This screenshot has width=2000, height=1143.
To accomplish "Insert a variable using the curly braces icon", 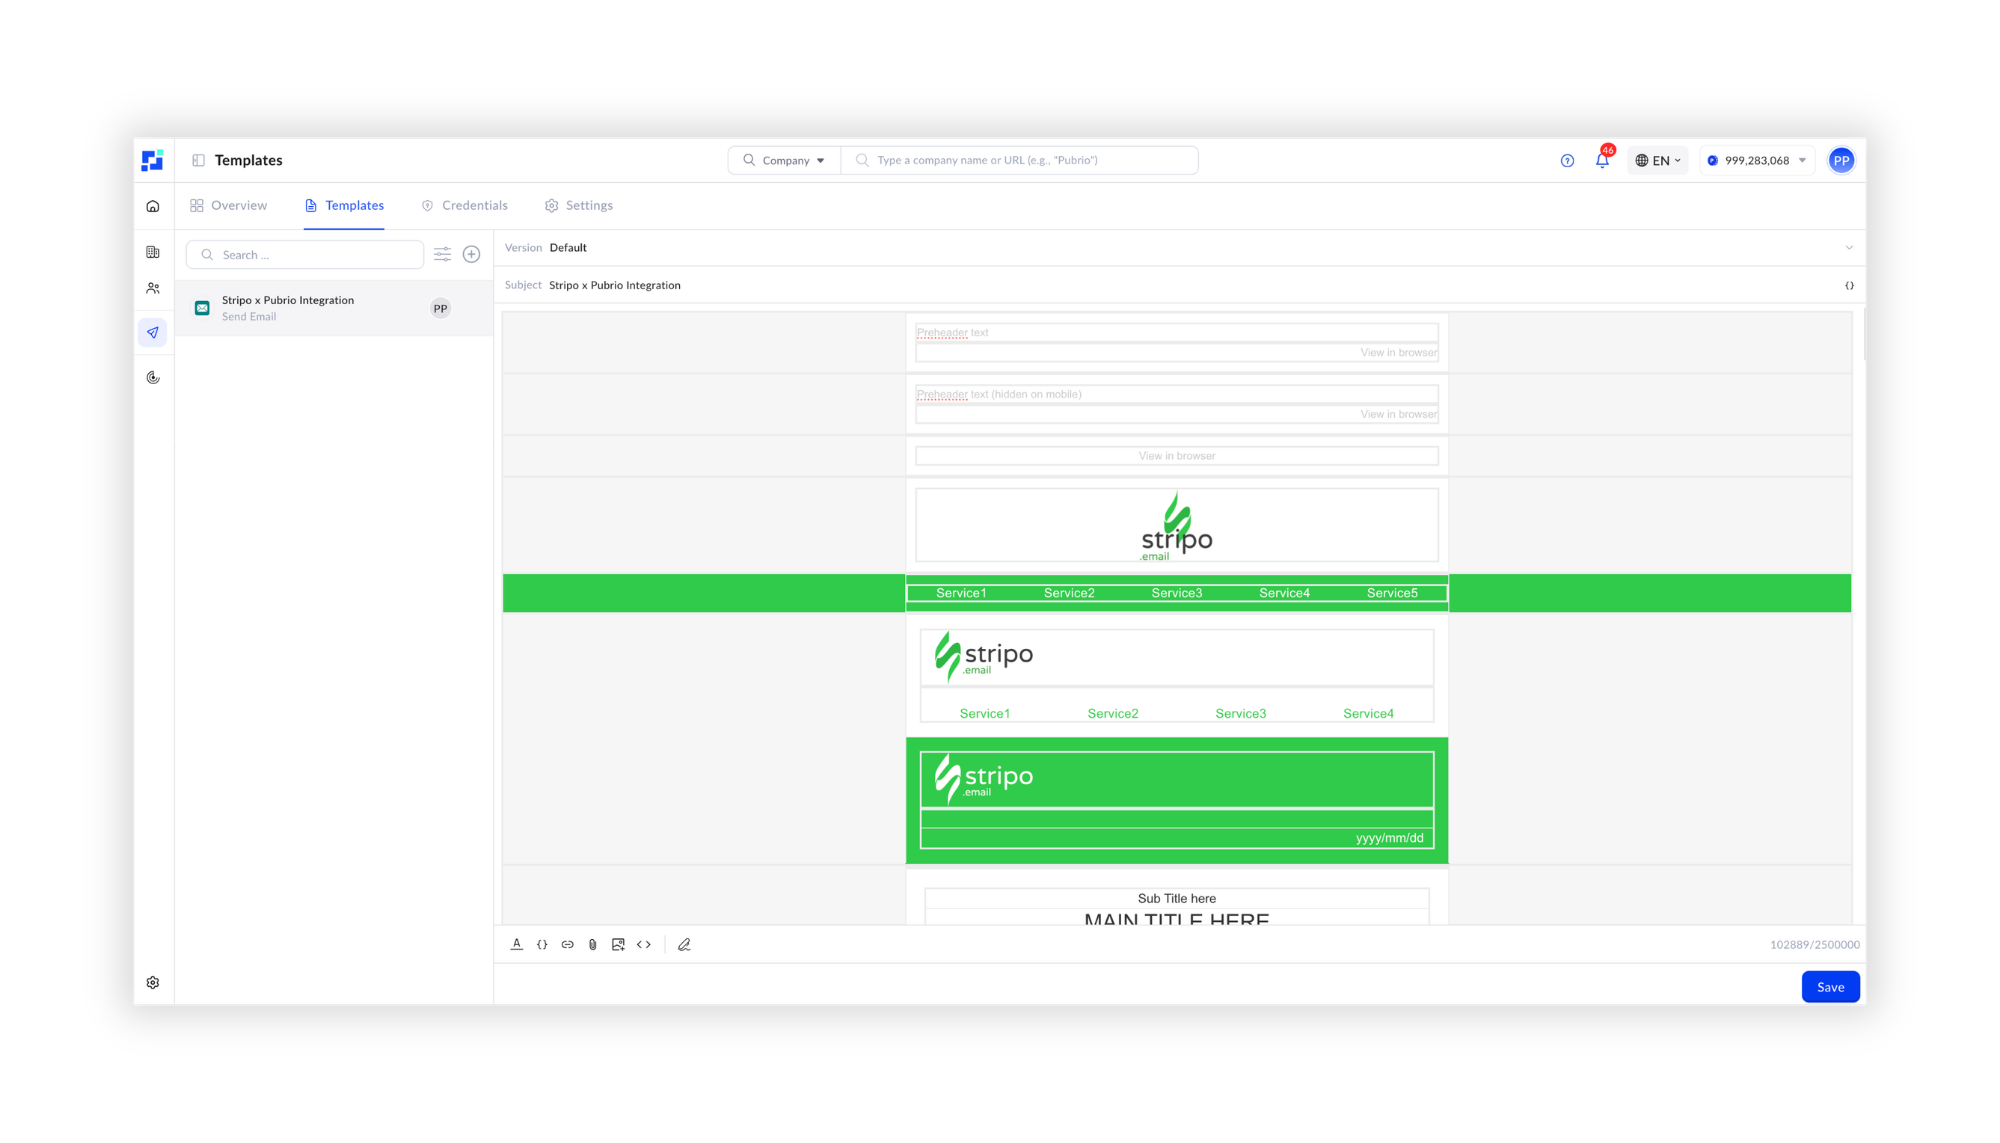I will 542,944.
